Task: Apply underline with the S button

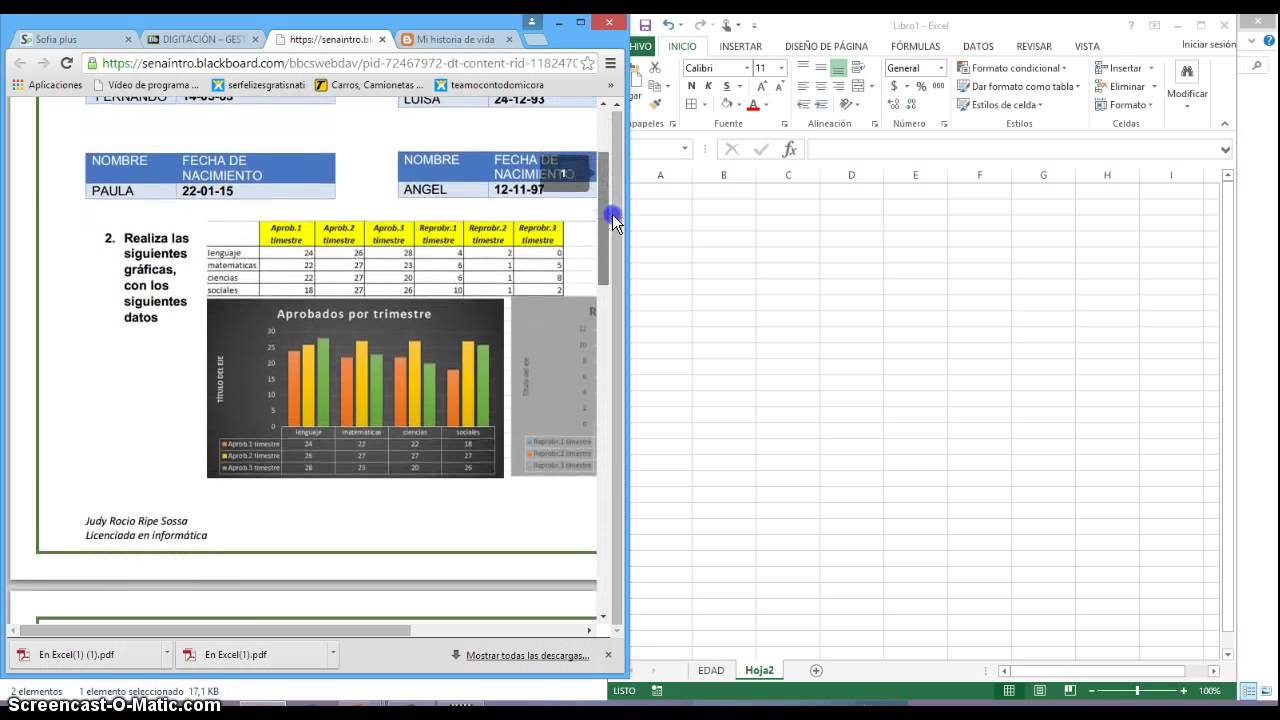Action: pyautogui.click(x=726, y=86)
